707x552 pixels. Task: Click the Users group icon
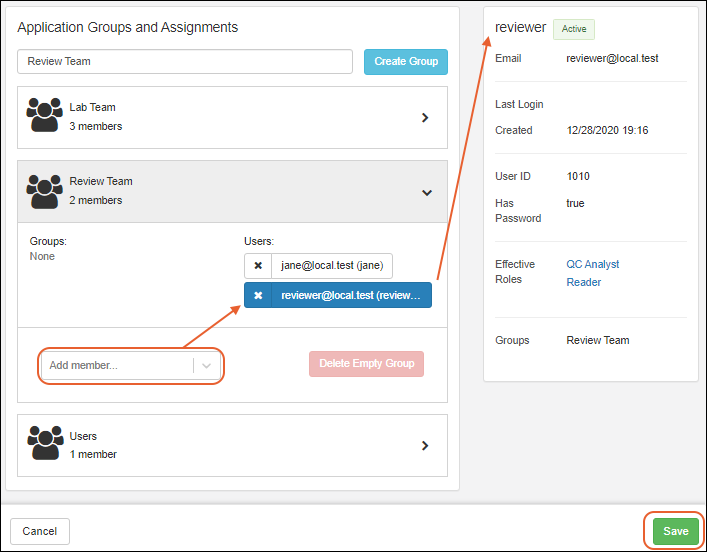pyautogui.click(x=44, y=445)
